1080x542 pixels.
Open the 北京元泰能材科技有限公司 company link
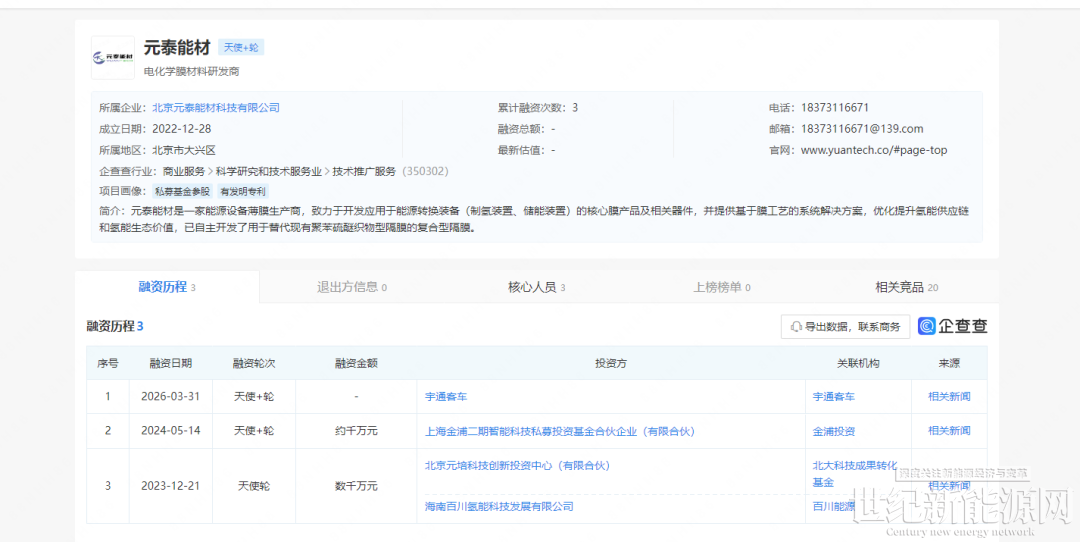click(x=215, y=108)
